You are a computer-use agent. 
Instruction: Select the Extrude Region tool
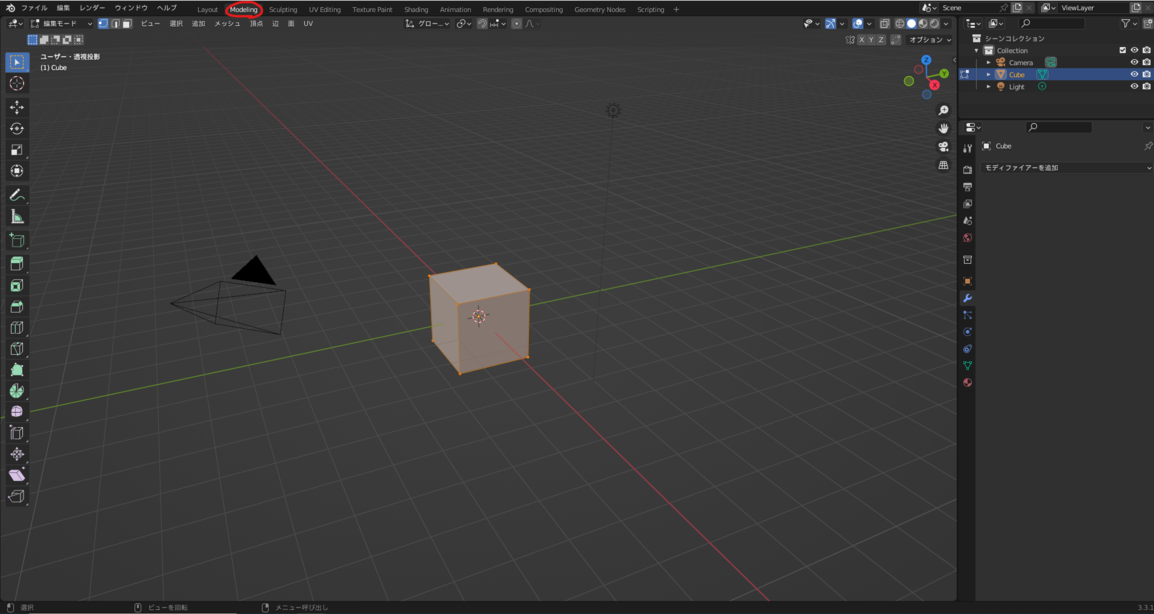pos(16,264)
